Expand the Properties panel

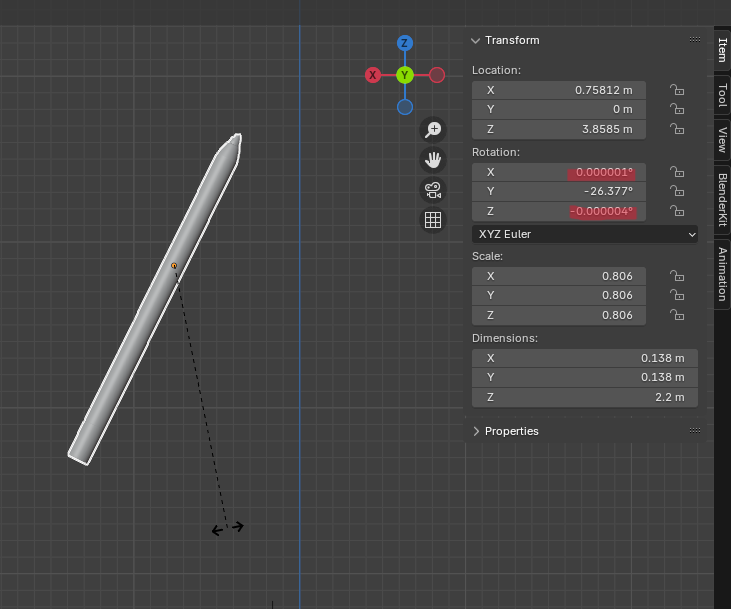tap(476, 431)
